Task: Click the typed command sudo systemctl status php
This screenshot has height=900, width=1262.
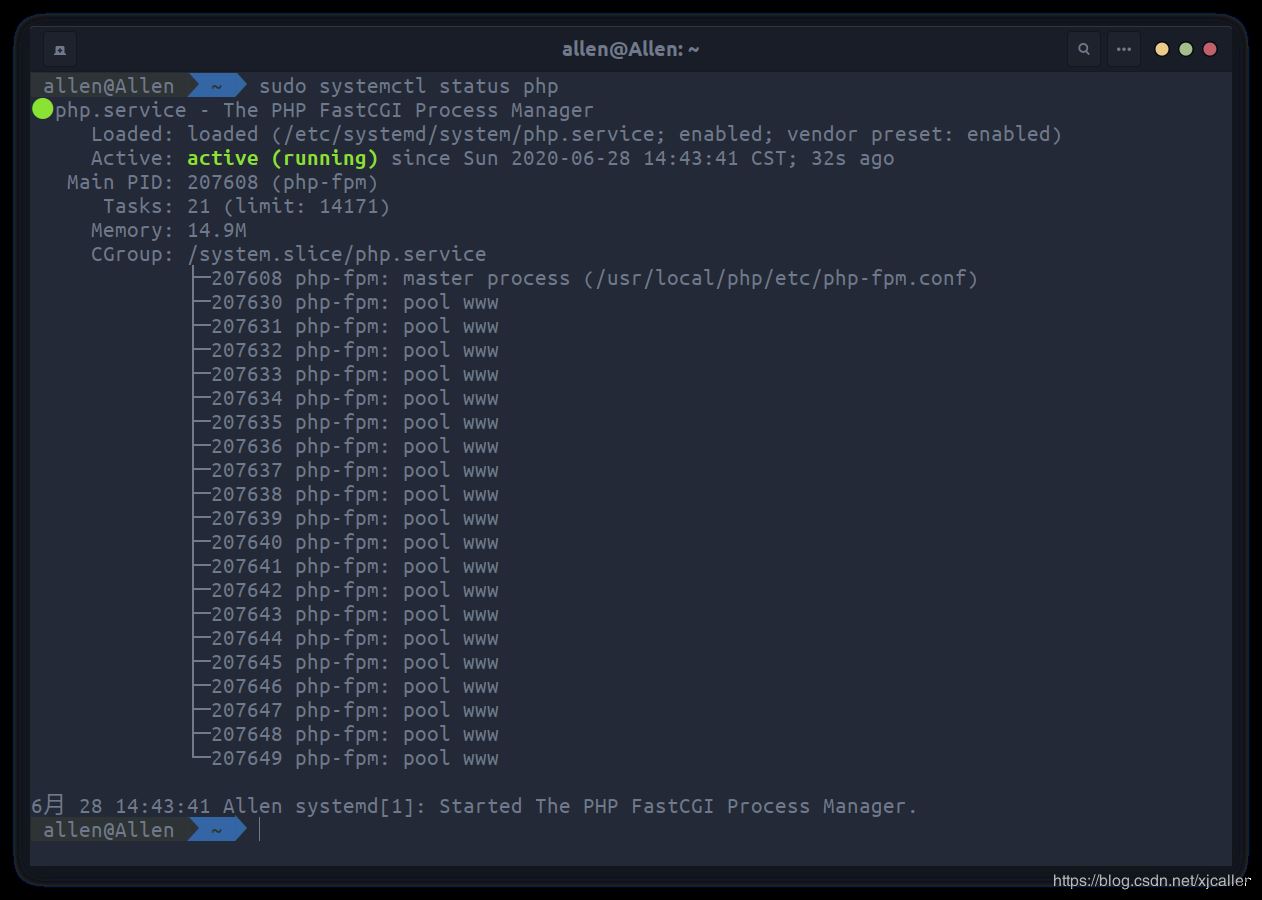Action: tap(408, 86)
